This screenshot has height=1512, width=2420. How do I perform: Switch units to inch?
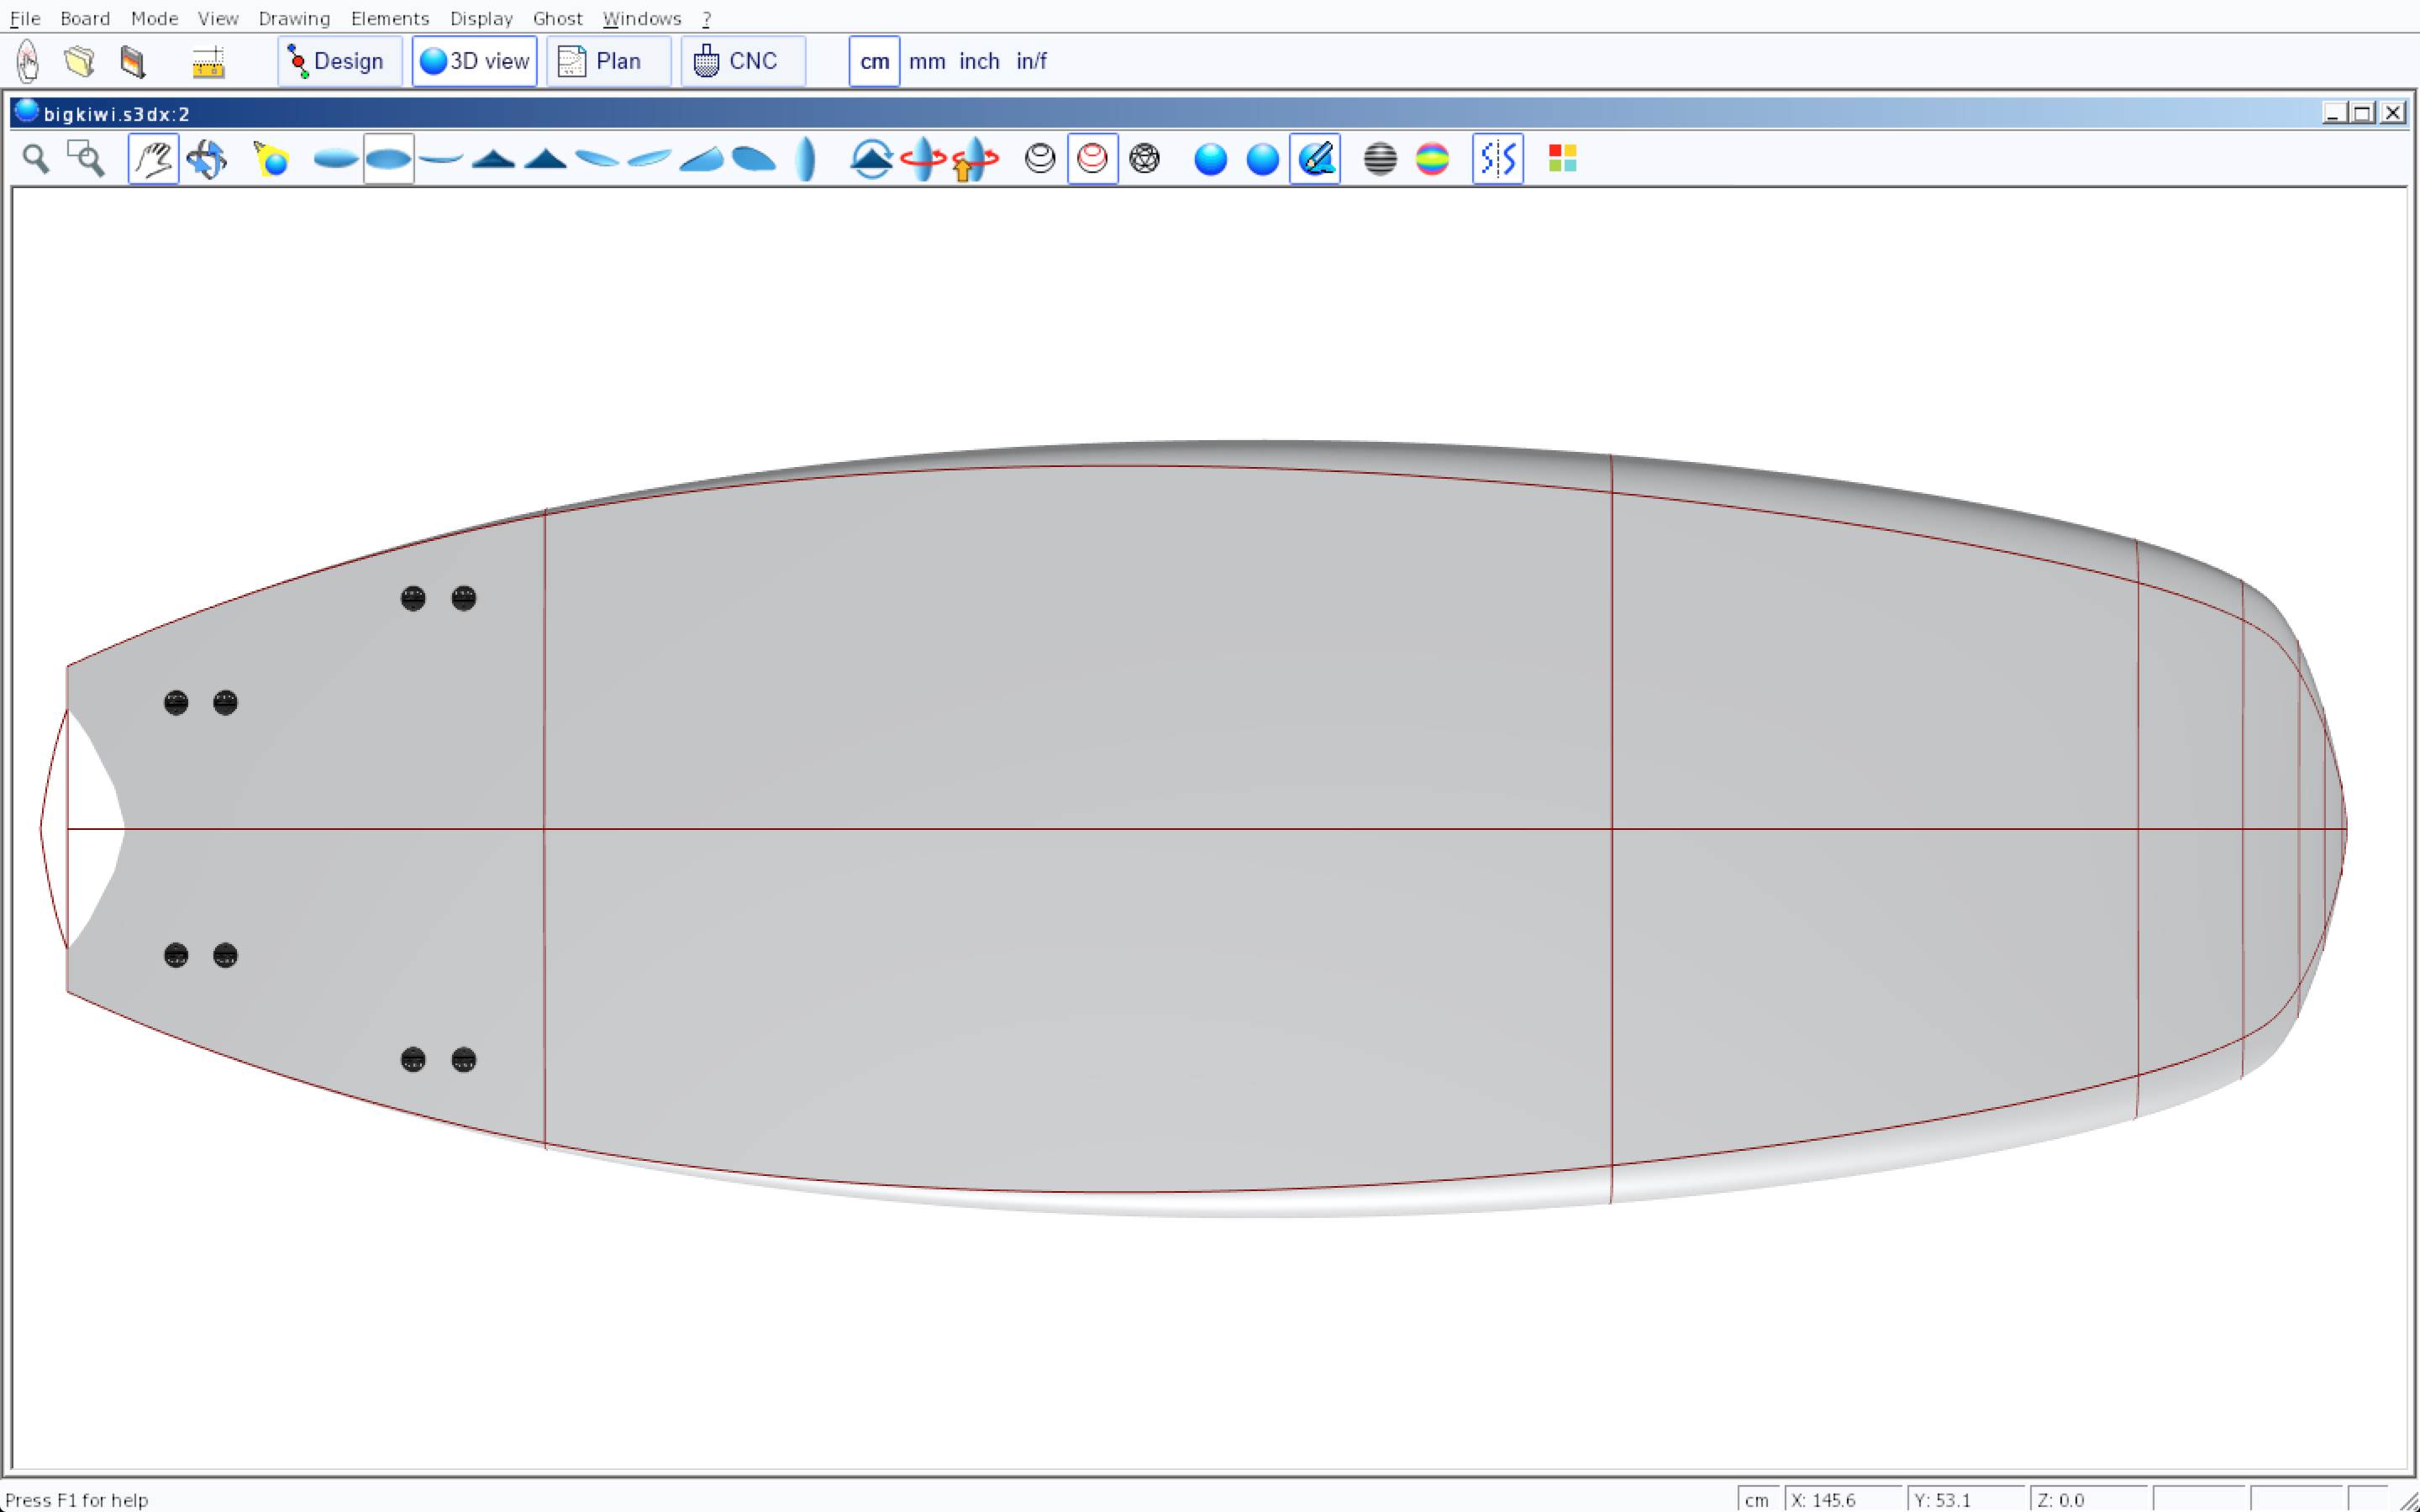click(x=979, y=62)
